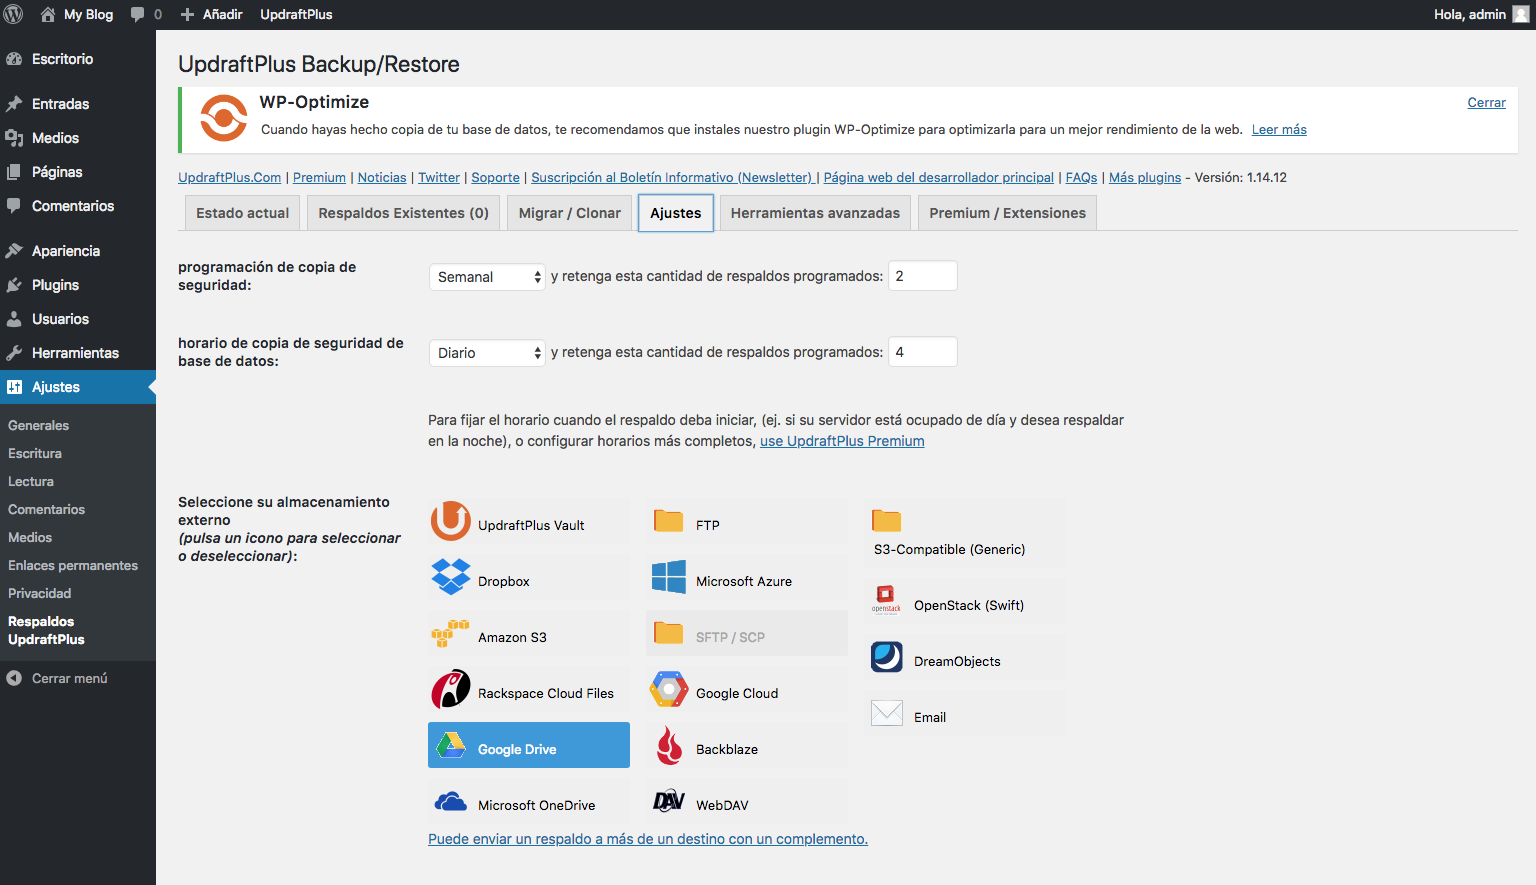The image size is (1536, 885).
Task: Toggle Microsoft OneDrive storage option
Action: 451,804
